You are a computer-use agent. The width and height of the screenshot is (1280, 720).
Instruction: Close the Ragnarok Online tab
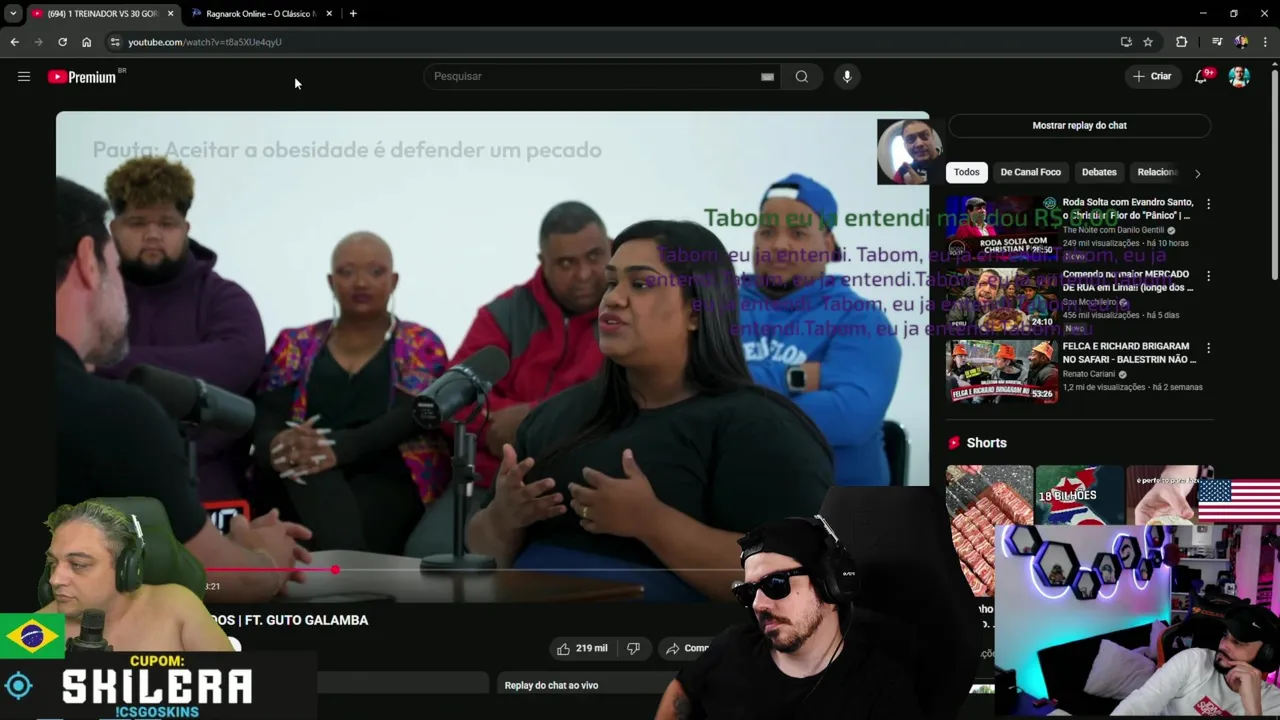[x=329, y=13]
